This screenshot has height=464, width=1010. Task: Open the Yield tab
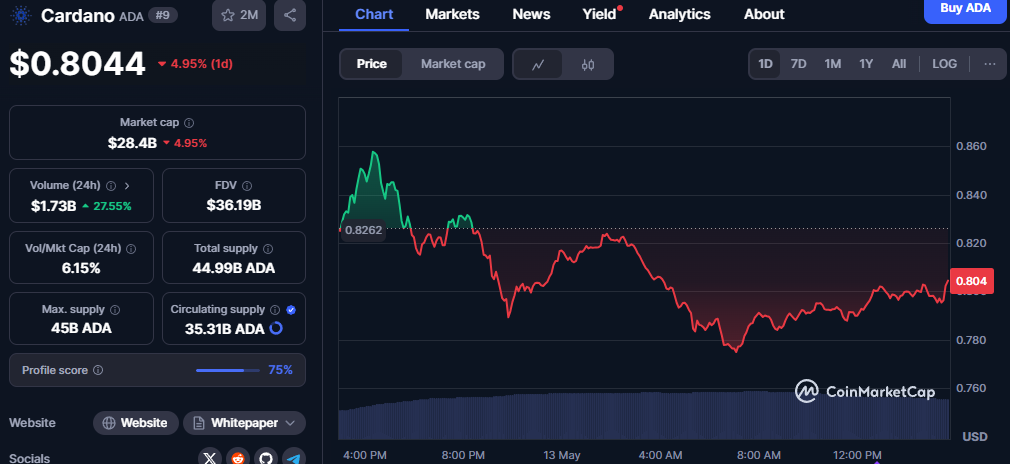click(x=600, y=14)
